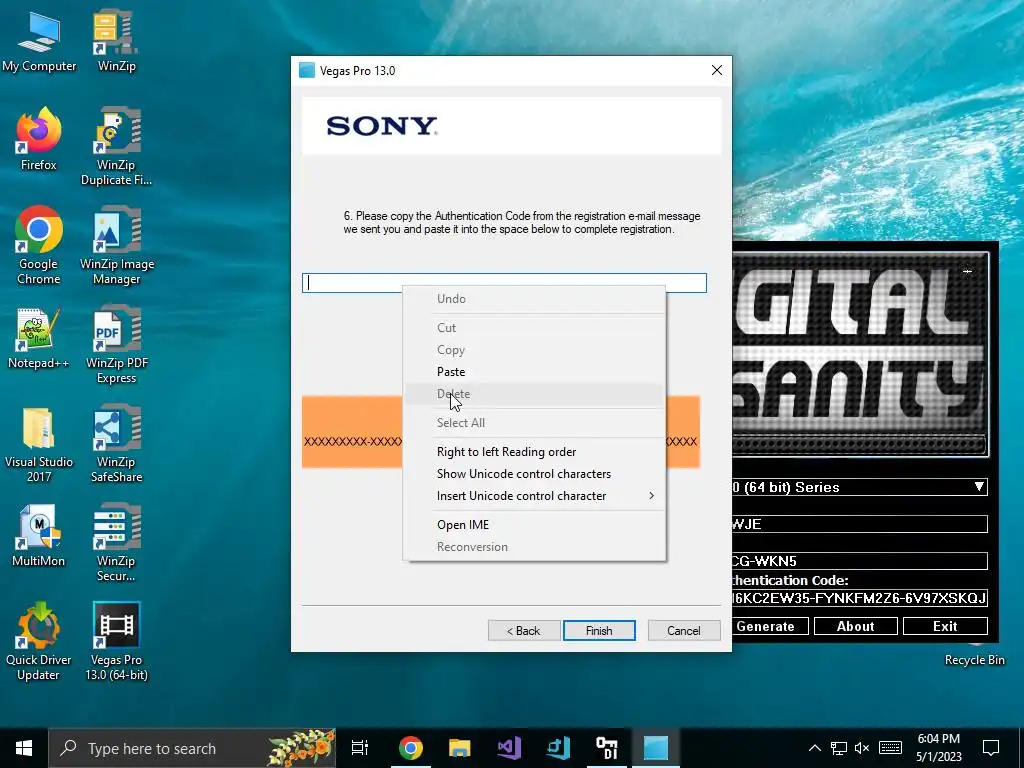Open the Windows Start menu
Viewport: 1024px width, 768px height.
[x=24, y=748]
